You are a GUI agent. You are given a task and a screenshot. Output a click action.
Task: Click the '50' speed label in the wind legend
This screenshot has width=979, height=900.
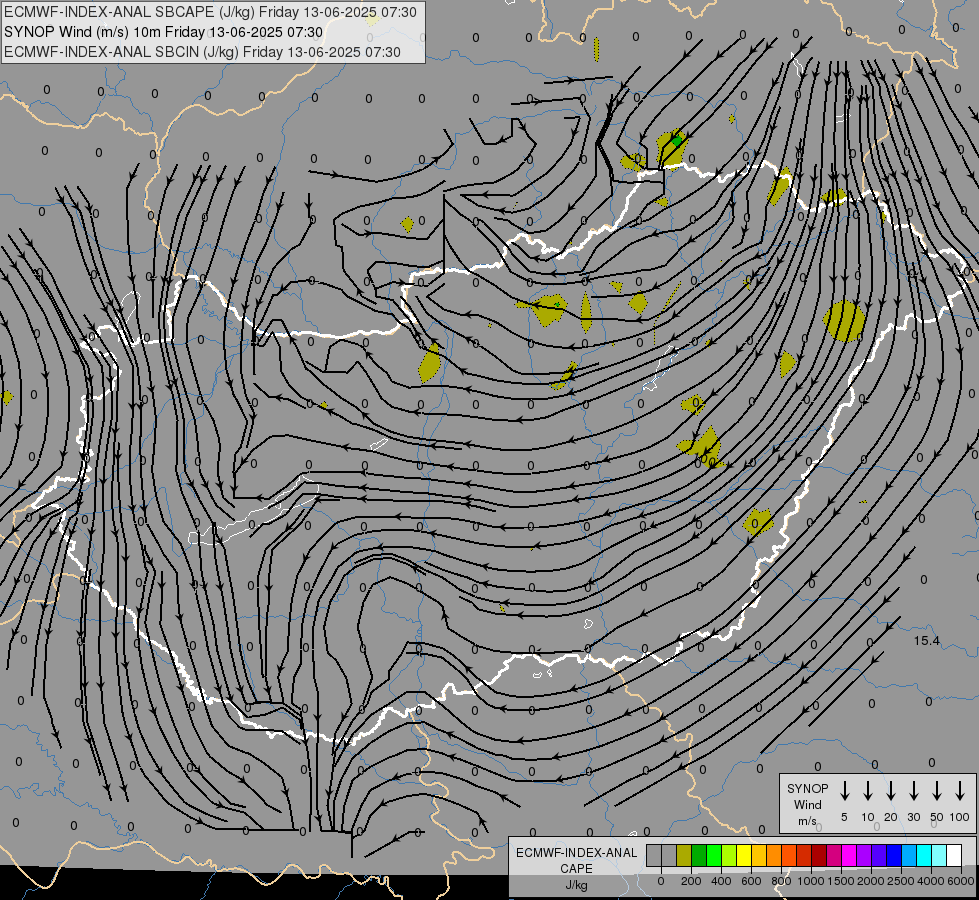pos(937,817)
